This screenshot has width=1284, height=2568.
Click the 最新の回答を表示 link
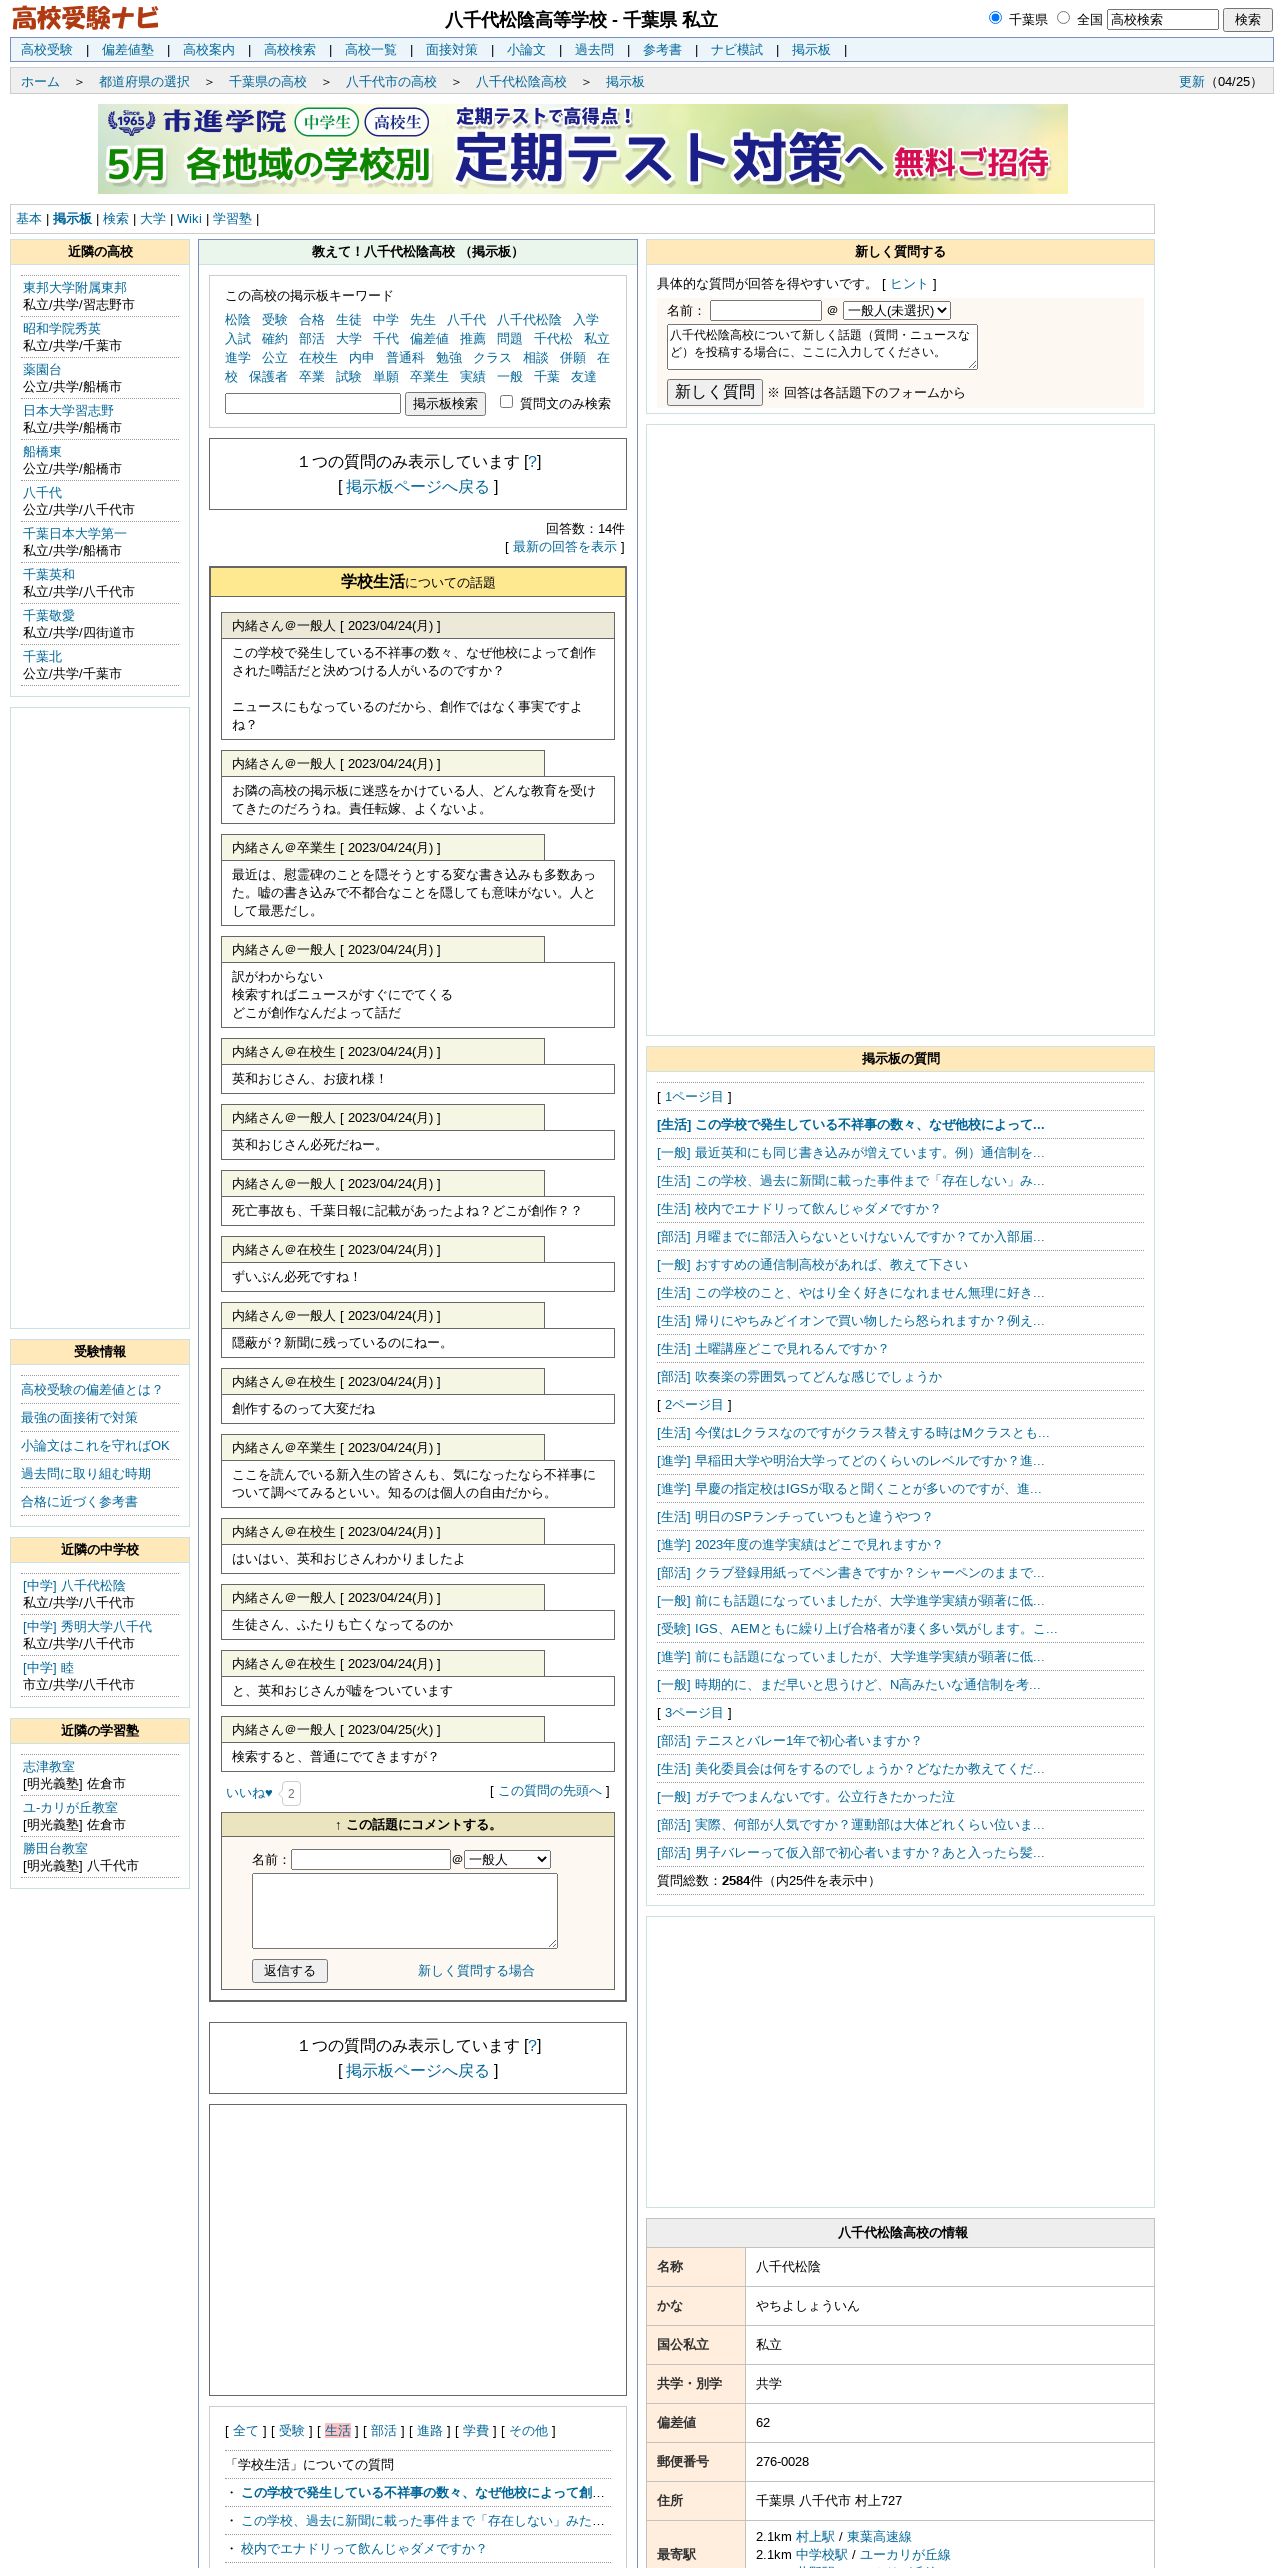(565, 547)
